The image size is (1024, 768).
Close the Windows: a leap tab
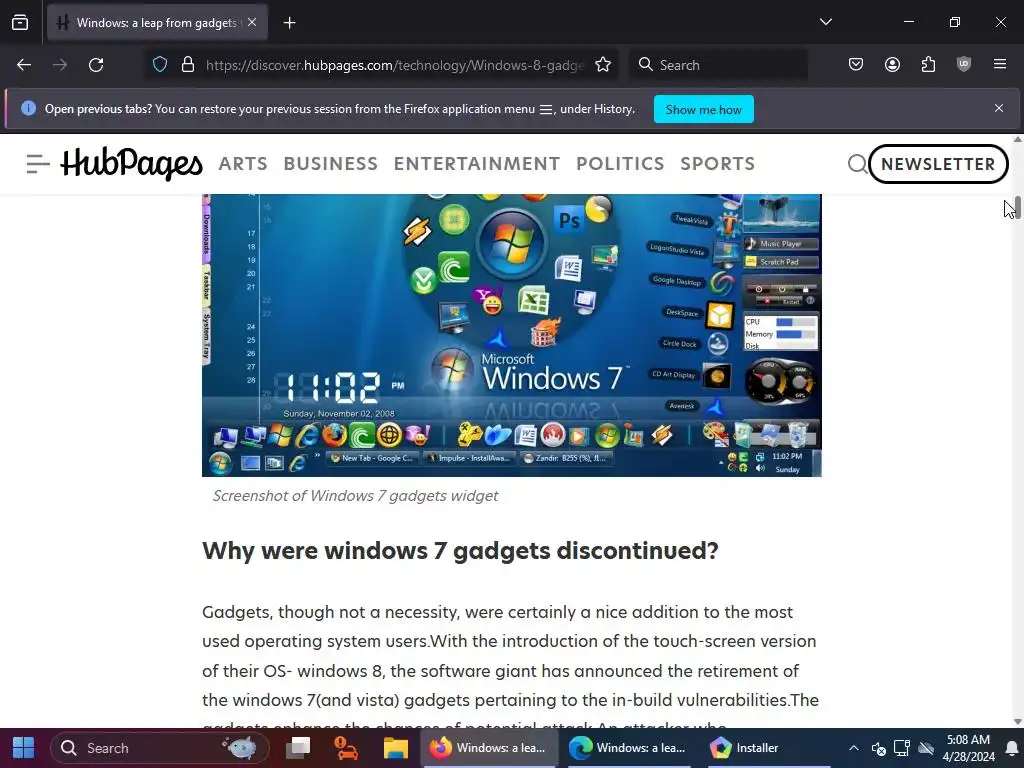[252, 22]
